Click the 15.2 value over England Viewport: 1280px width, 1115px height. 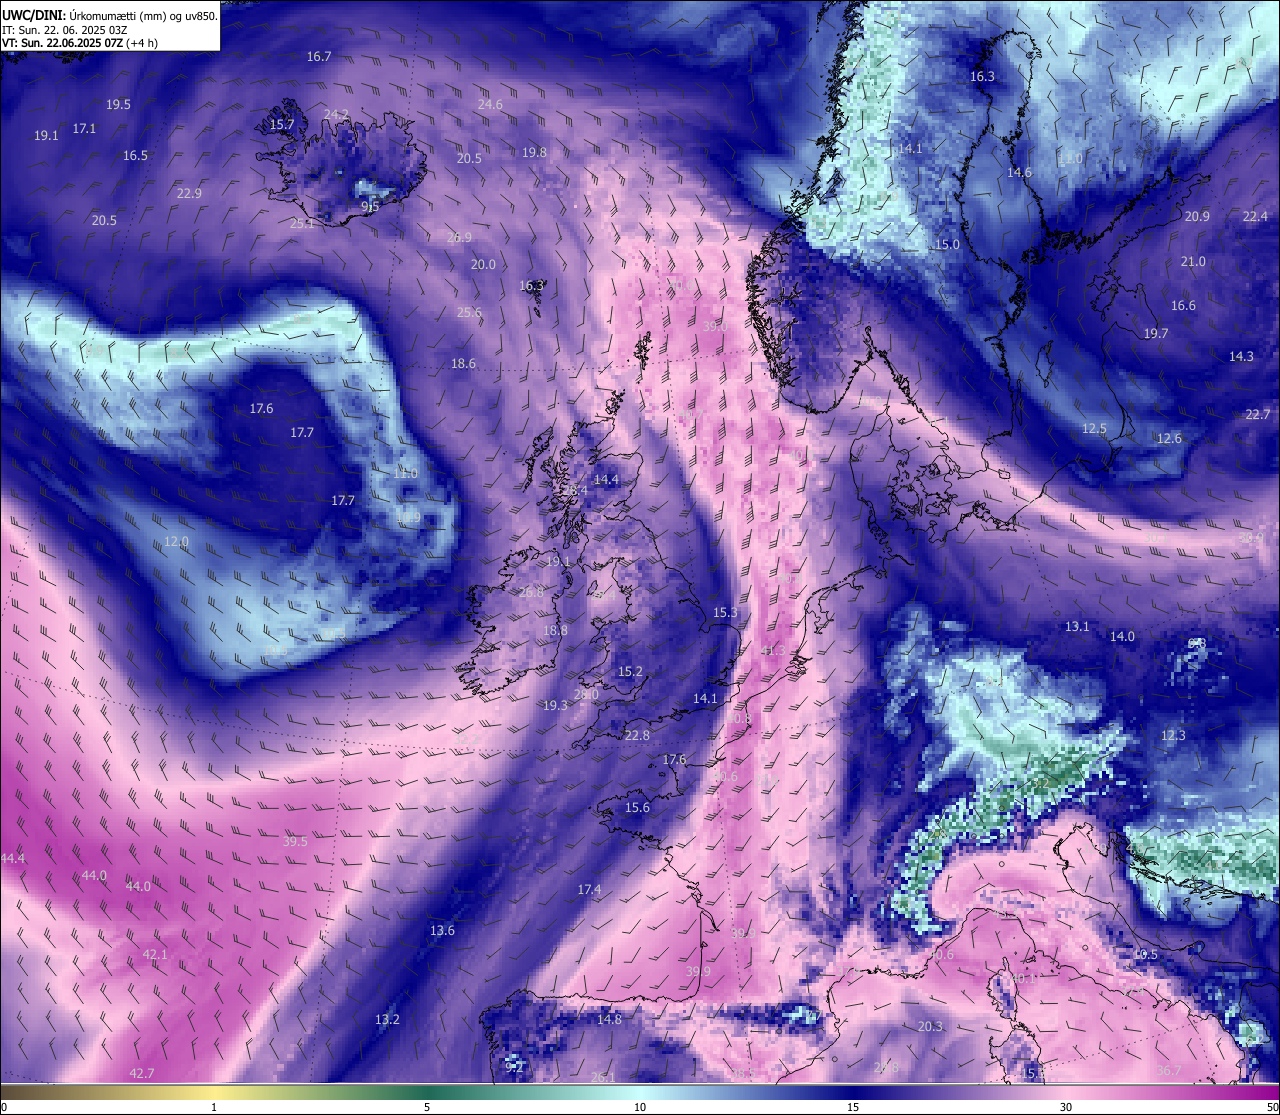click(630, 671)
